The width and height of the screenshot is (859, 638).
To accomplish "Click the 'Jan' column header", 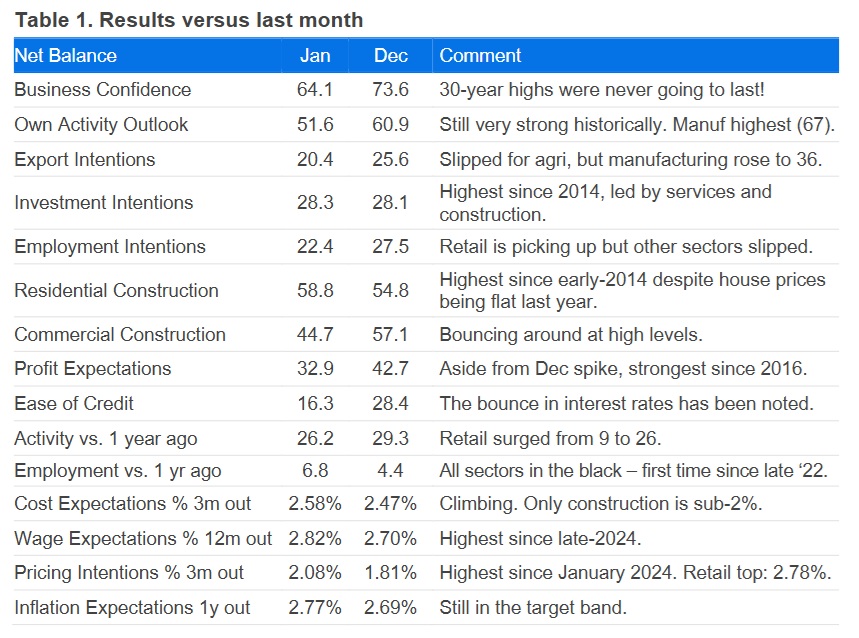I will tap(315, 56).
